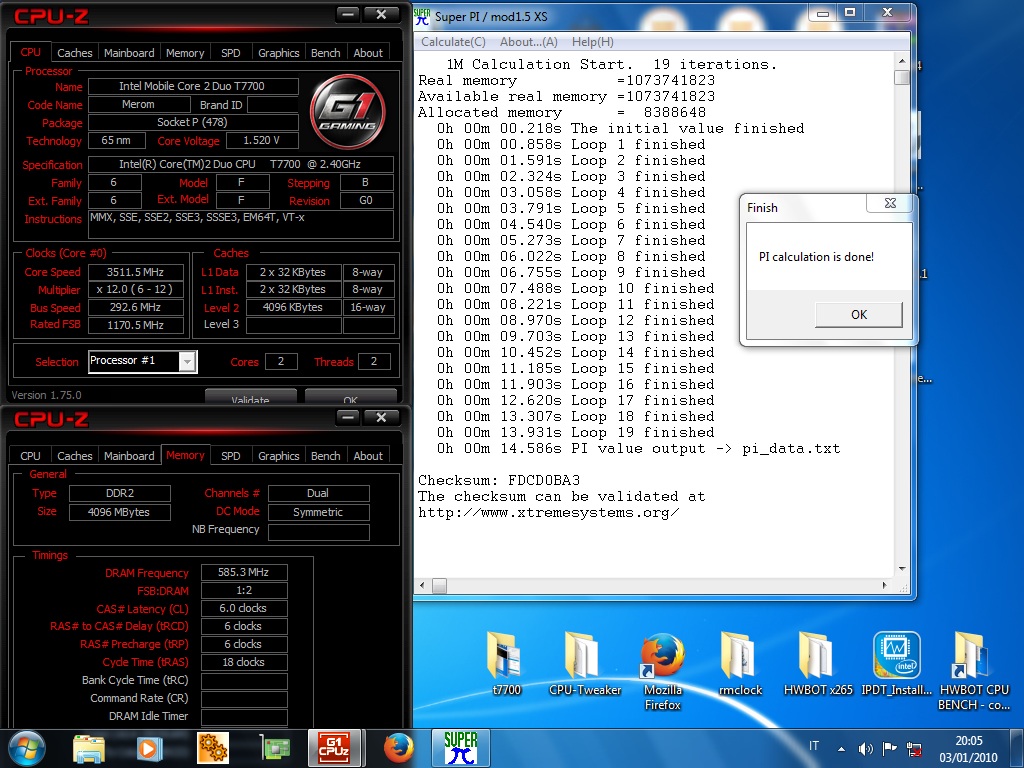Viewport: 1024px width, 768px height.
Task: Open the Windows Start menu orb
Action: pos(27,748)
